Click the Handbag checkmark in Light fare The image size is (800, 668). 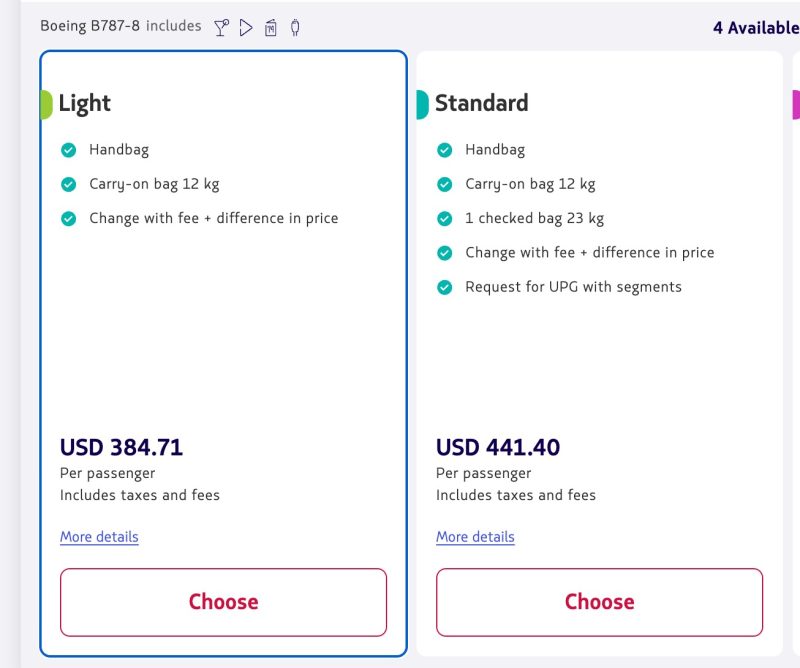pyautogui.click(x=69, y=150)
